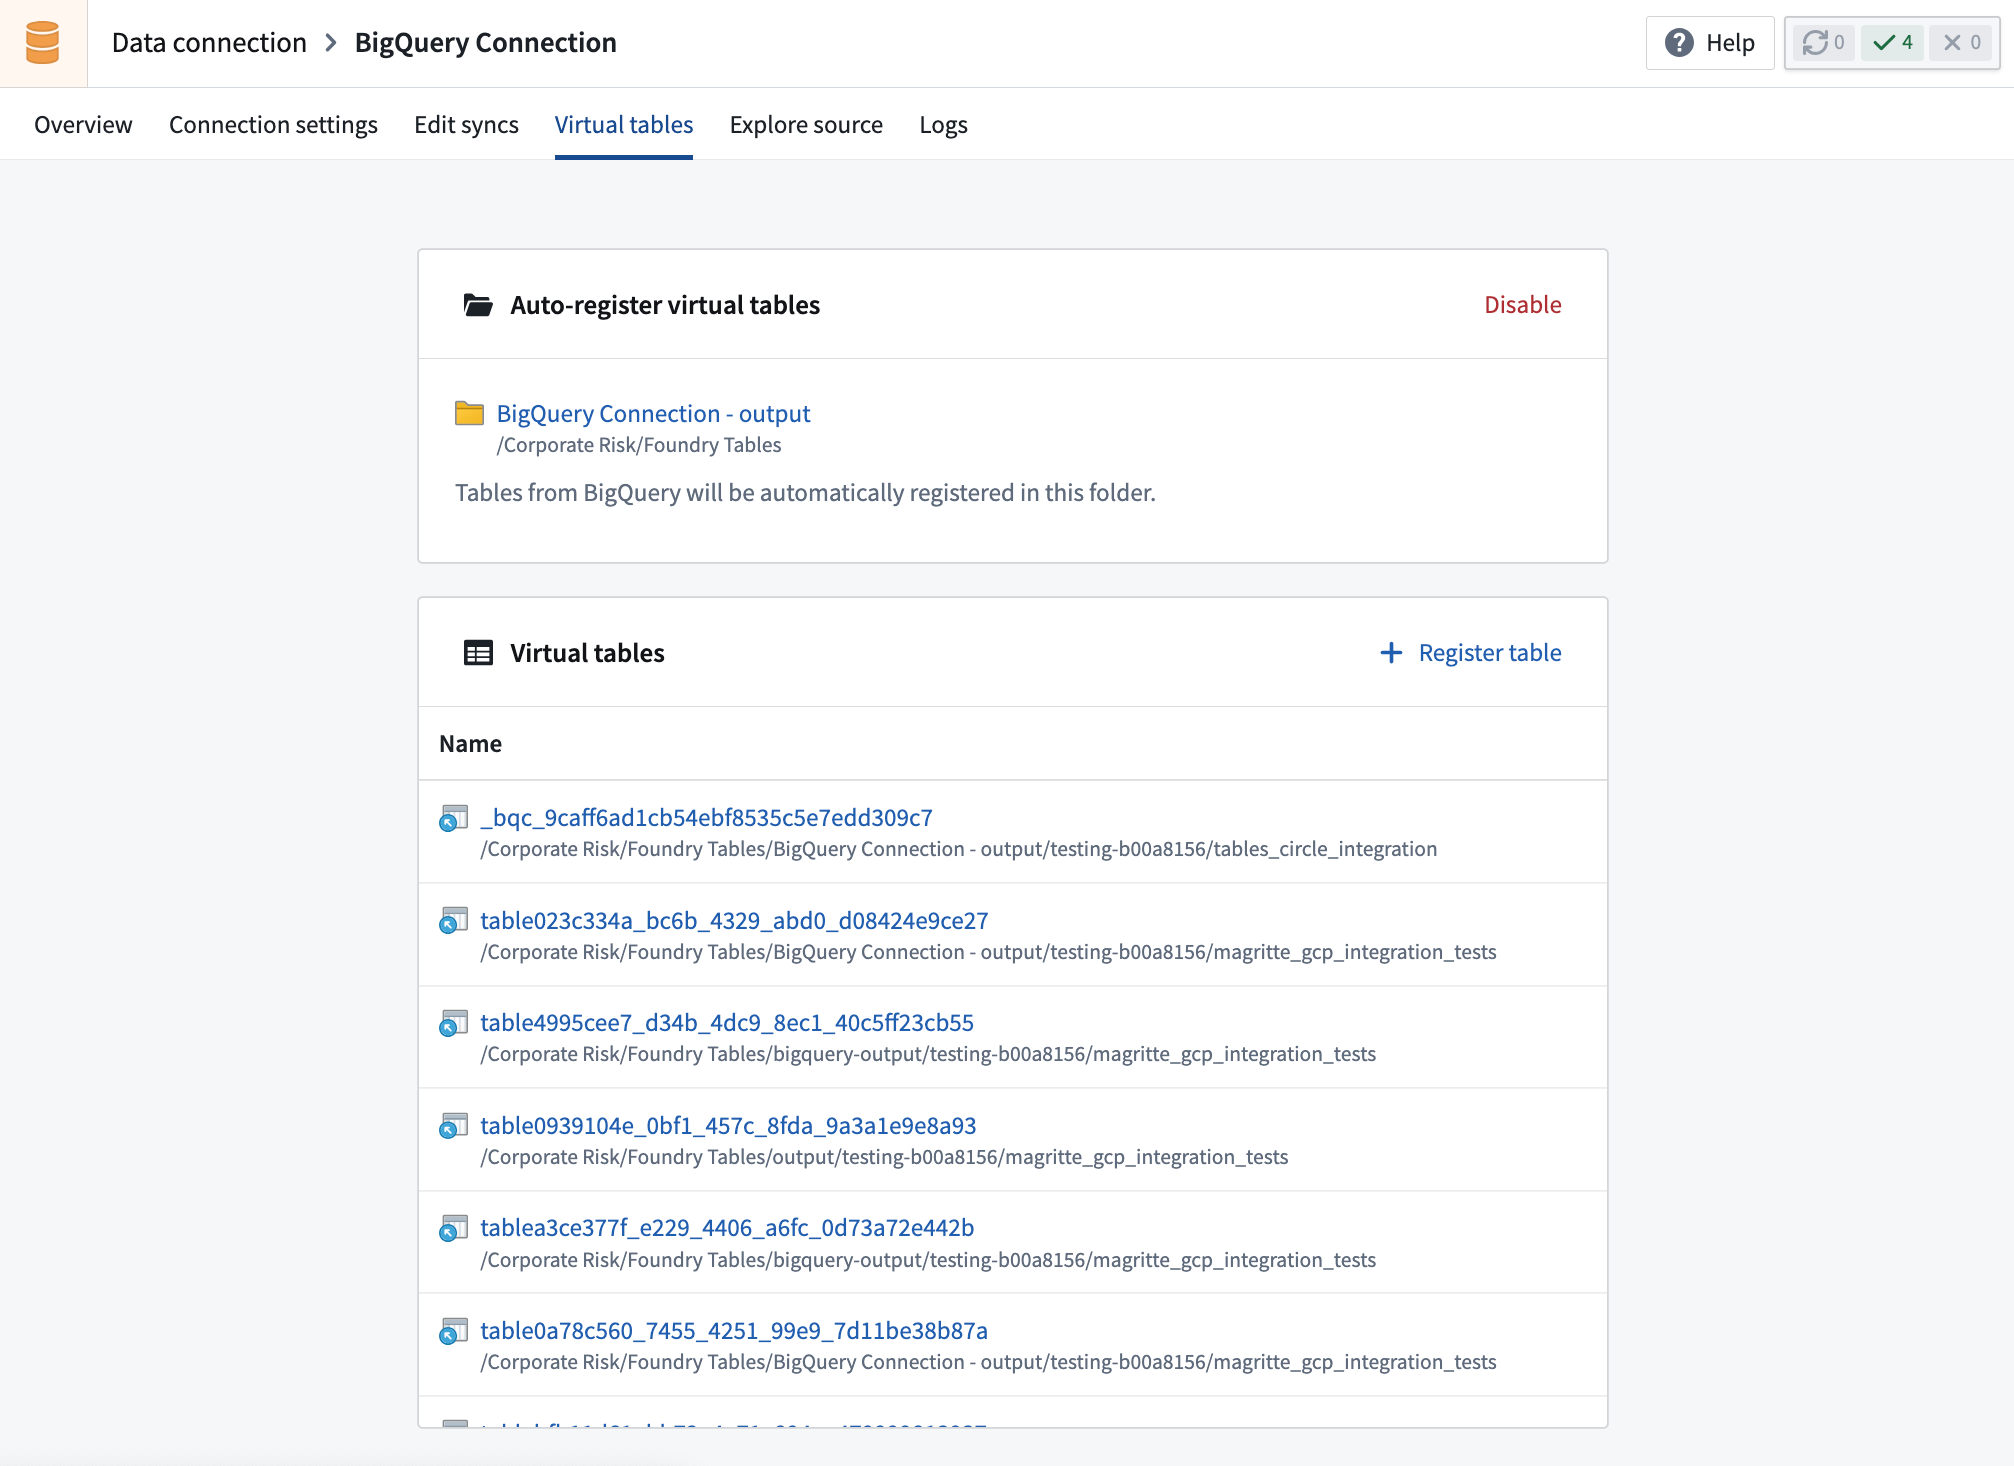This screenshot has height=1466, width=2014.
Task: Open table4995cee7_d34b_4dc9_8ec1_40c5ff23cb55
Action: coord(727,1023)
